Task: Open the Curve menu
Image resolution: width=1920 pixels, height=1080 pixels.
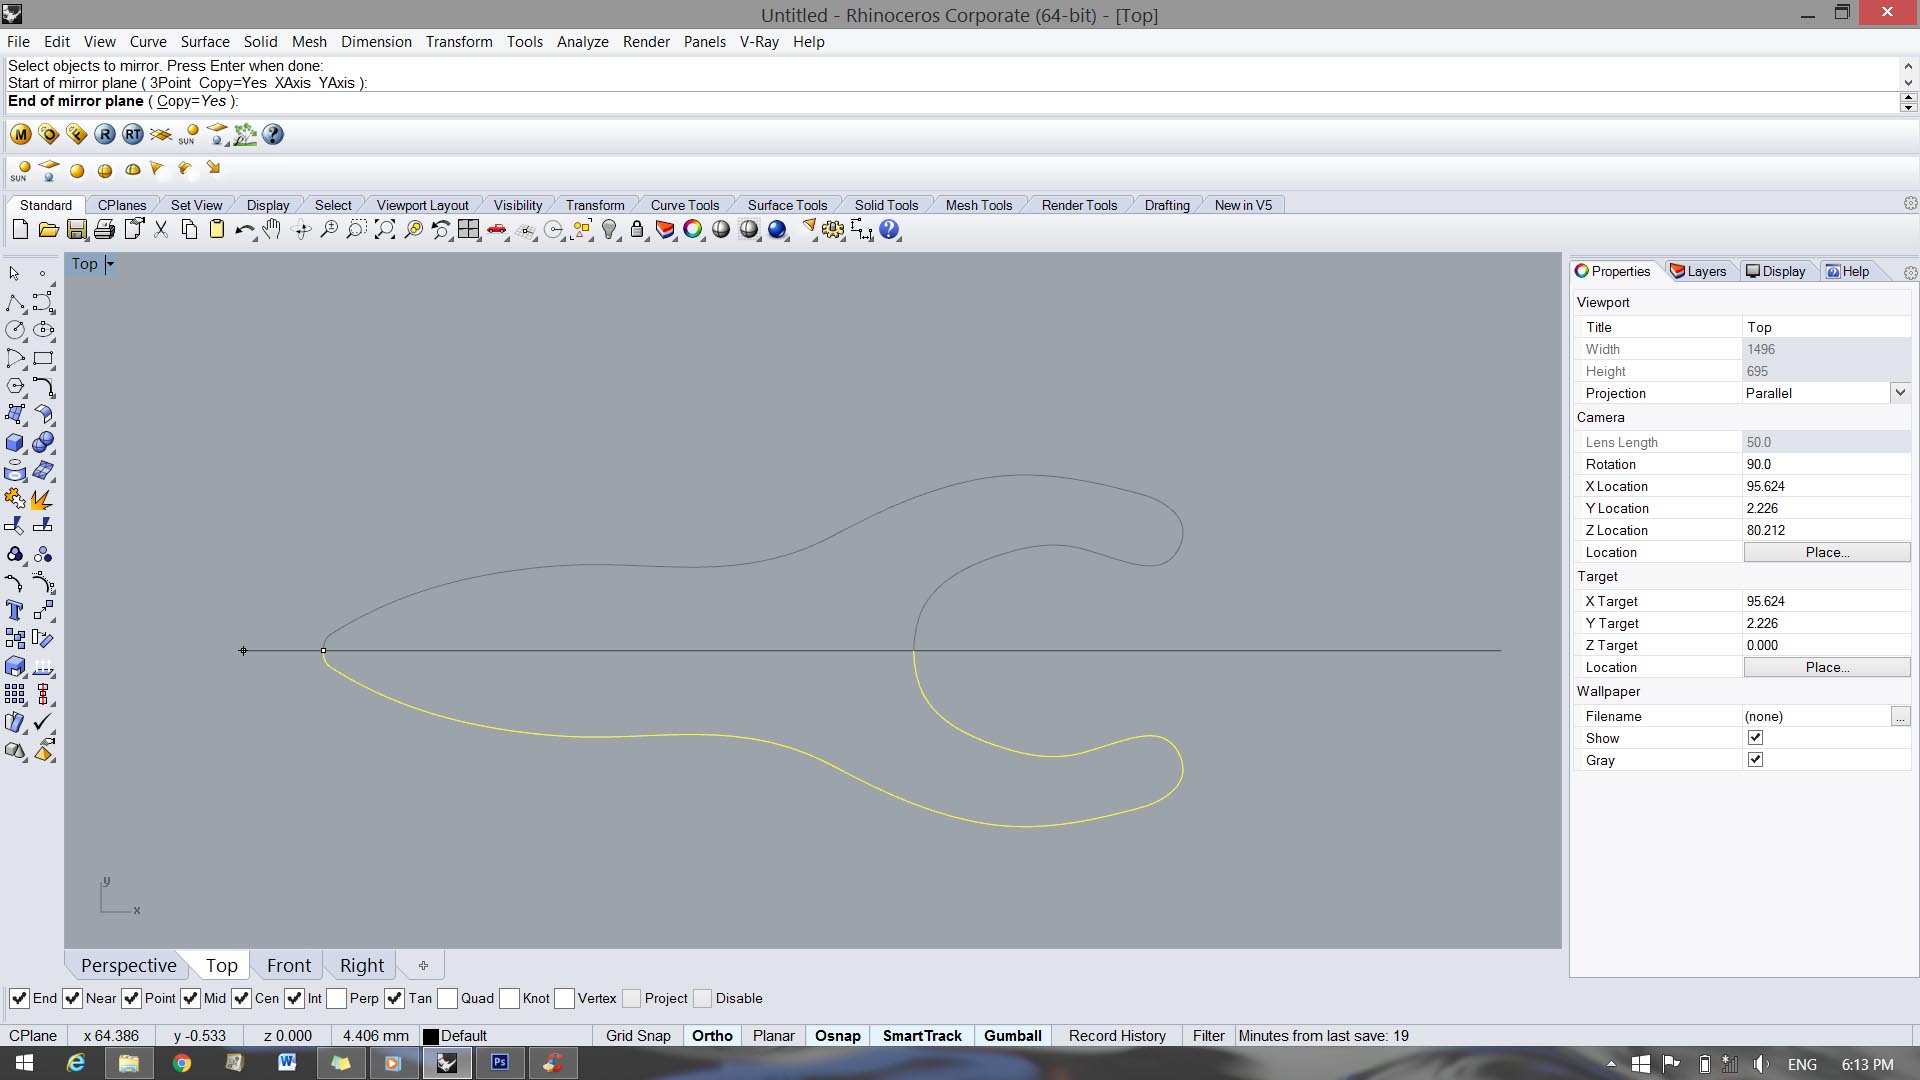Action: 148,42
